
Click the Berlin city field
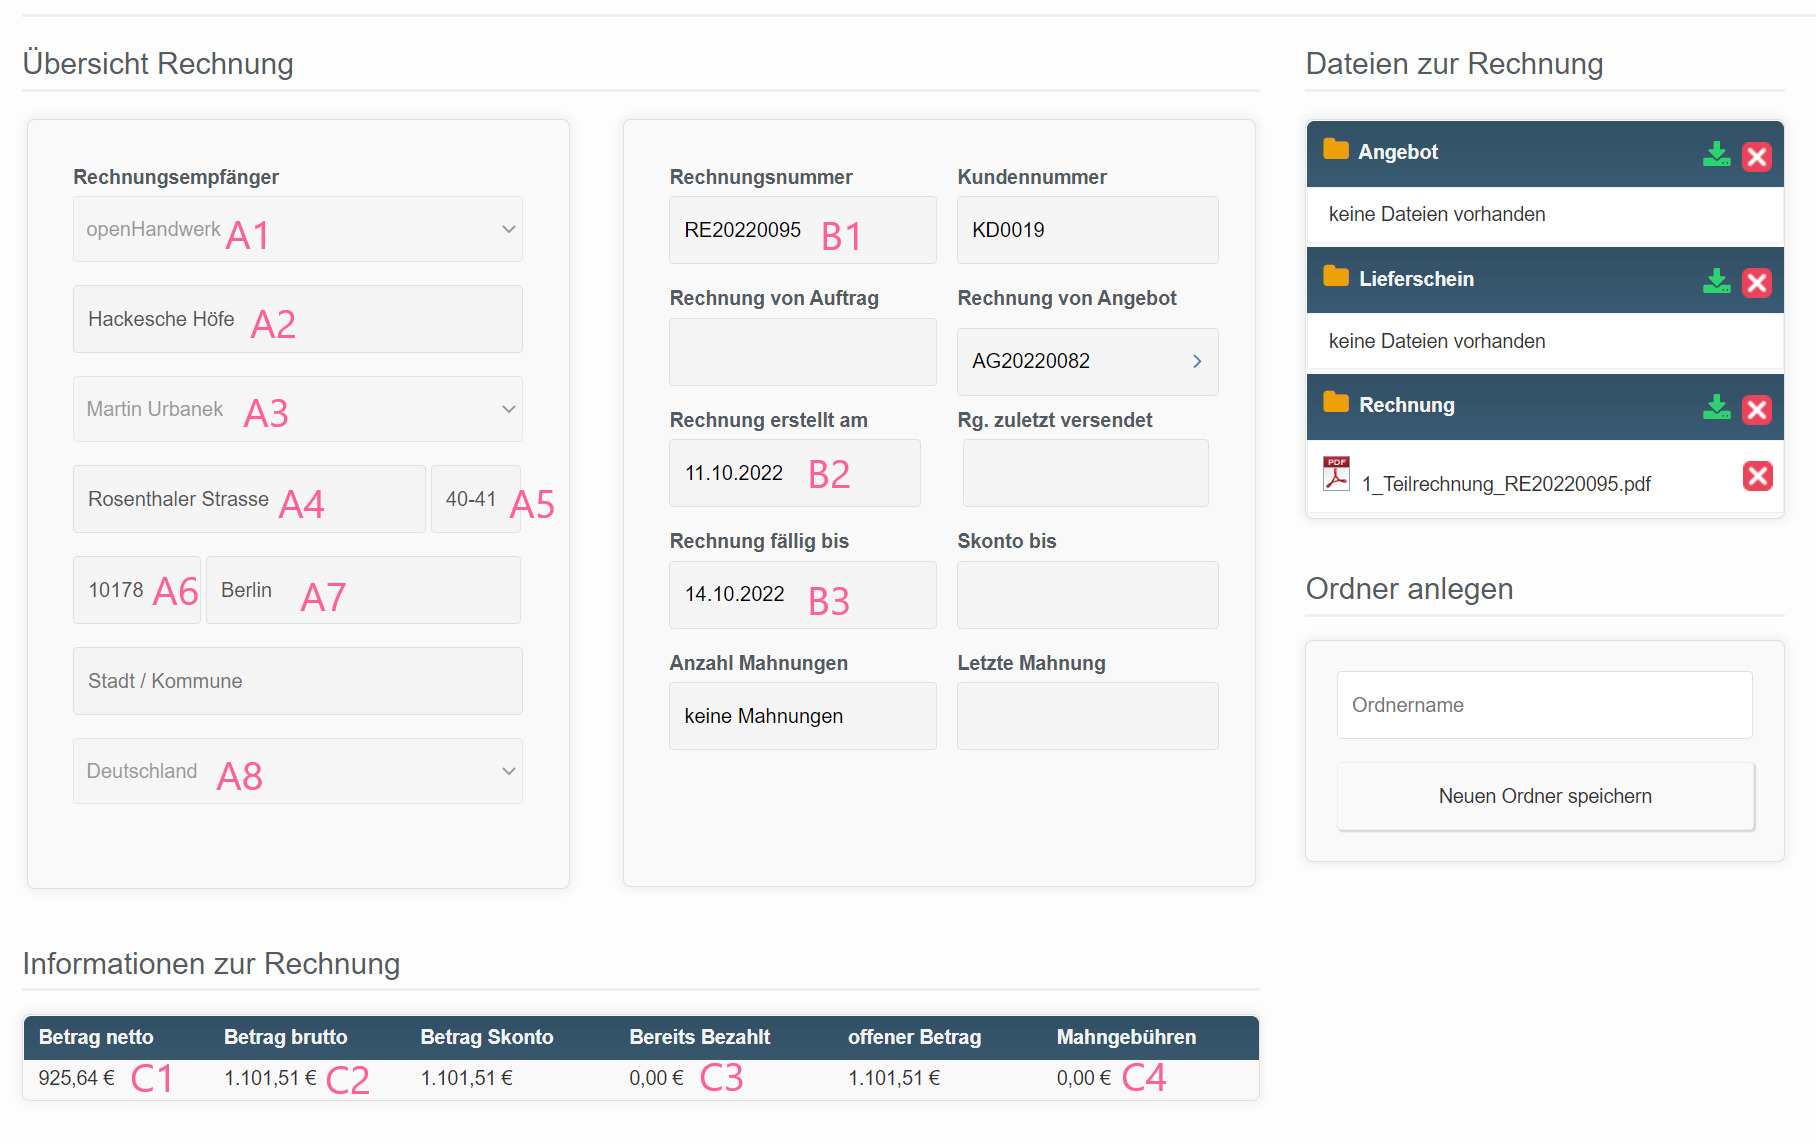tap(363, 590)
